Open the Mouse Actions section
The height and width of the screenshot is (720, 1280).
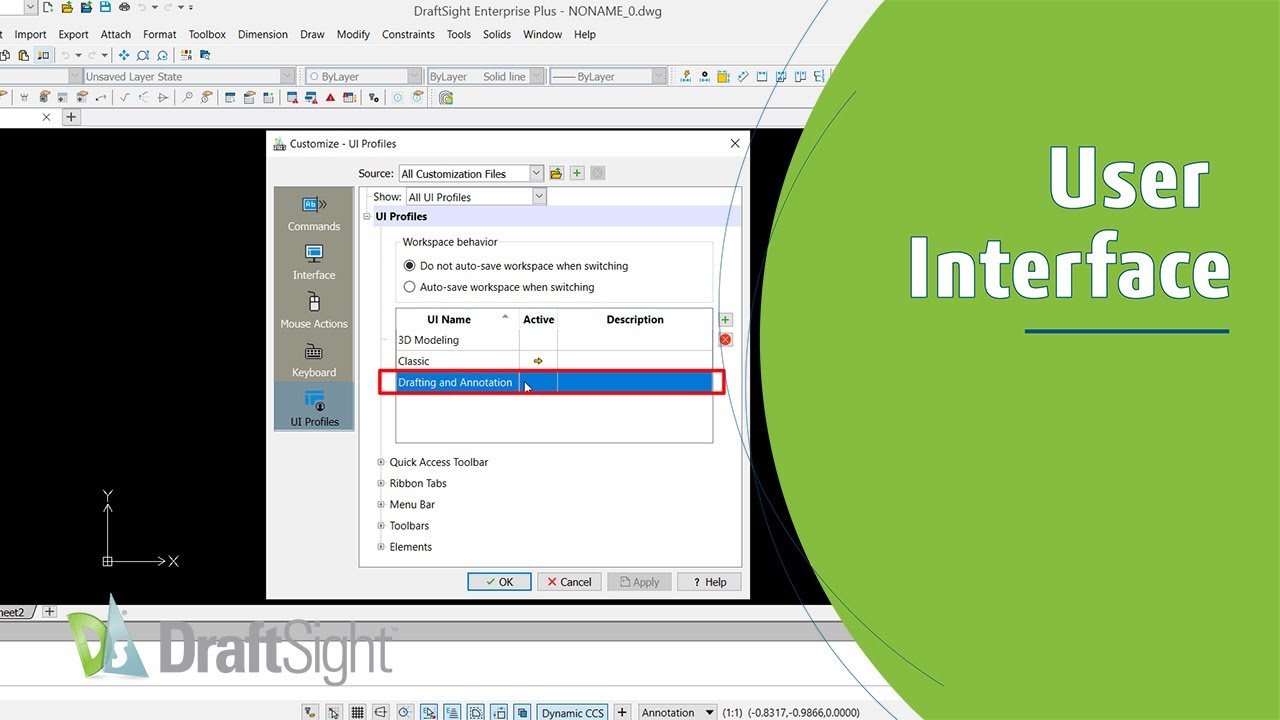[314, 311]
